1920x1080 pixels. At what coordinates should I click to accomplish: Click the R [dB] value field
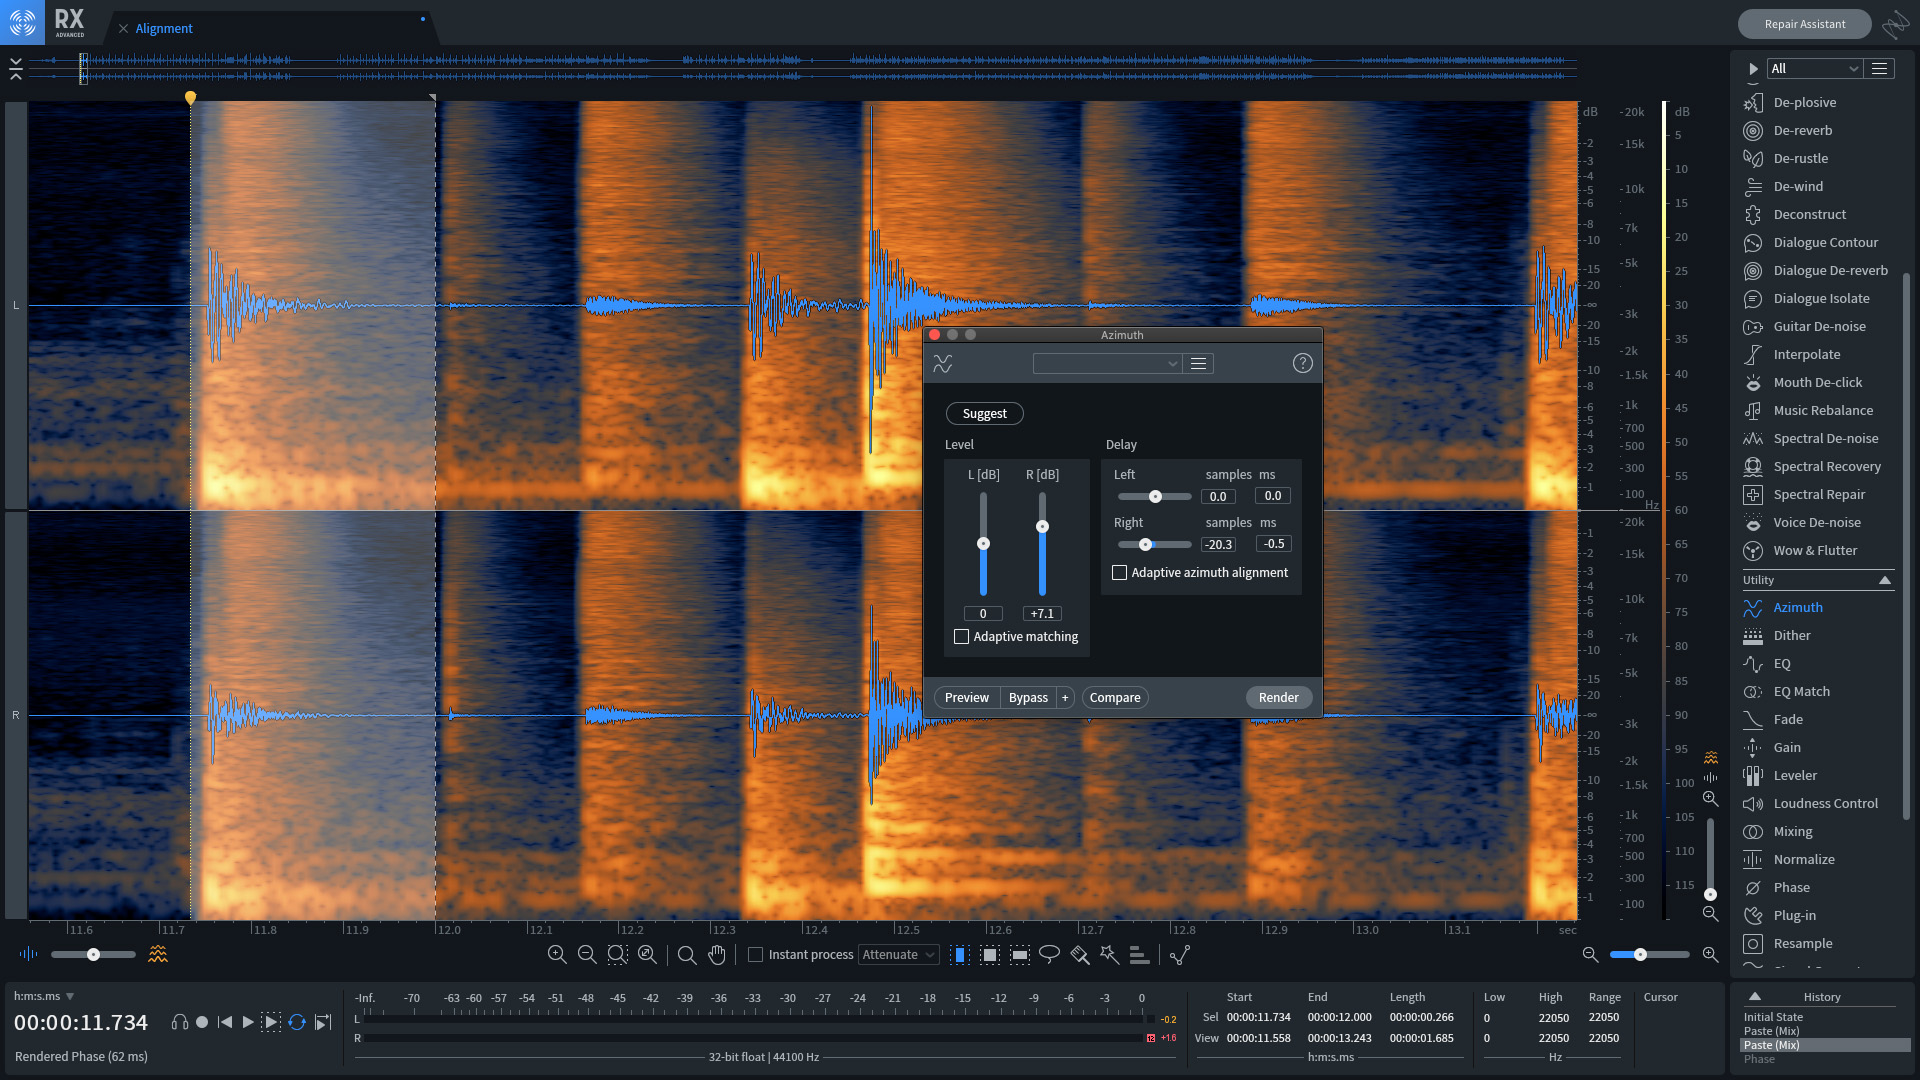tap(1042, 614)
